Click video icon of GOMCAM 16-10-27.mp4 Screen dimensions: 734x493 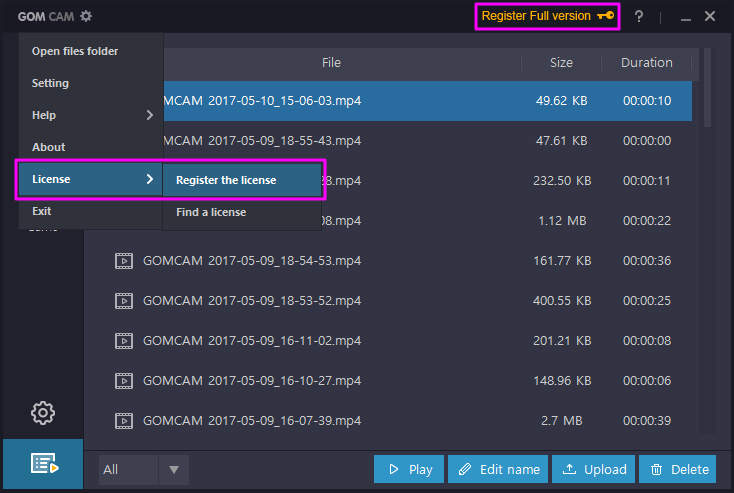tap(124, 381)
